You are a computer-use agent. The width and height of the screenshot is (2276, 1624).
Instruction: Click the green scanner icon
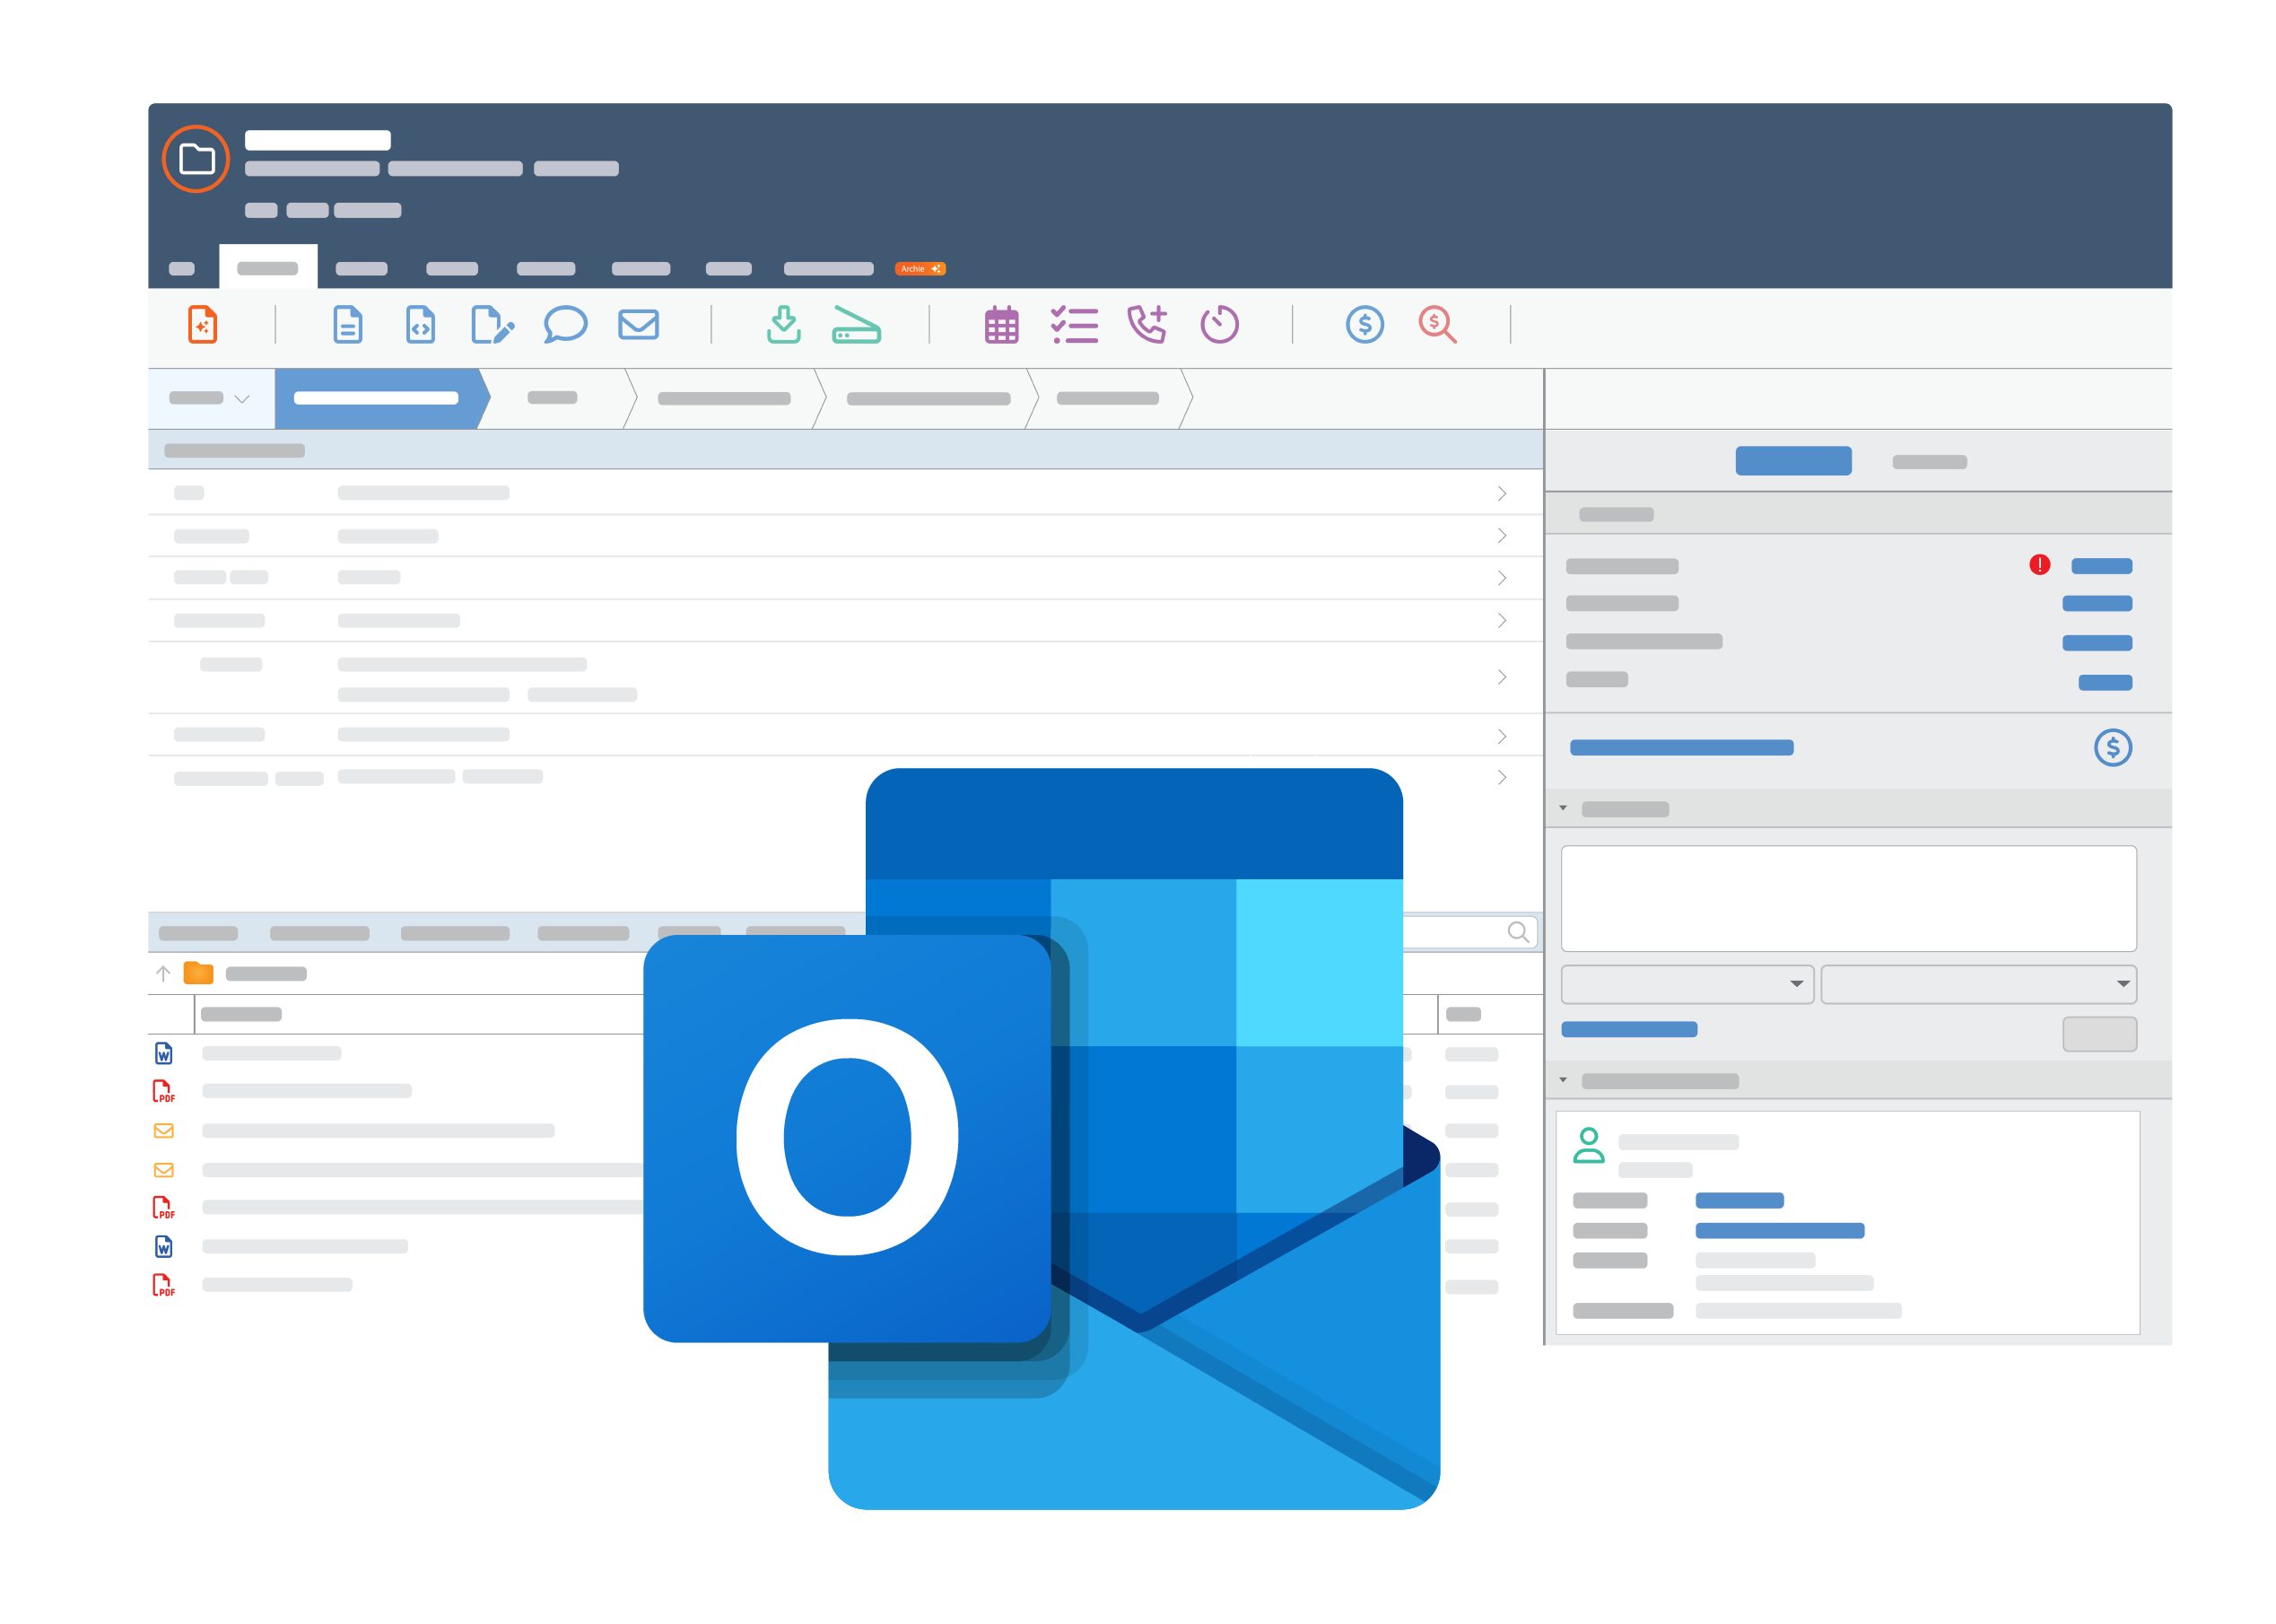(x=856, y=325)
